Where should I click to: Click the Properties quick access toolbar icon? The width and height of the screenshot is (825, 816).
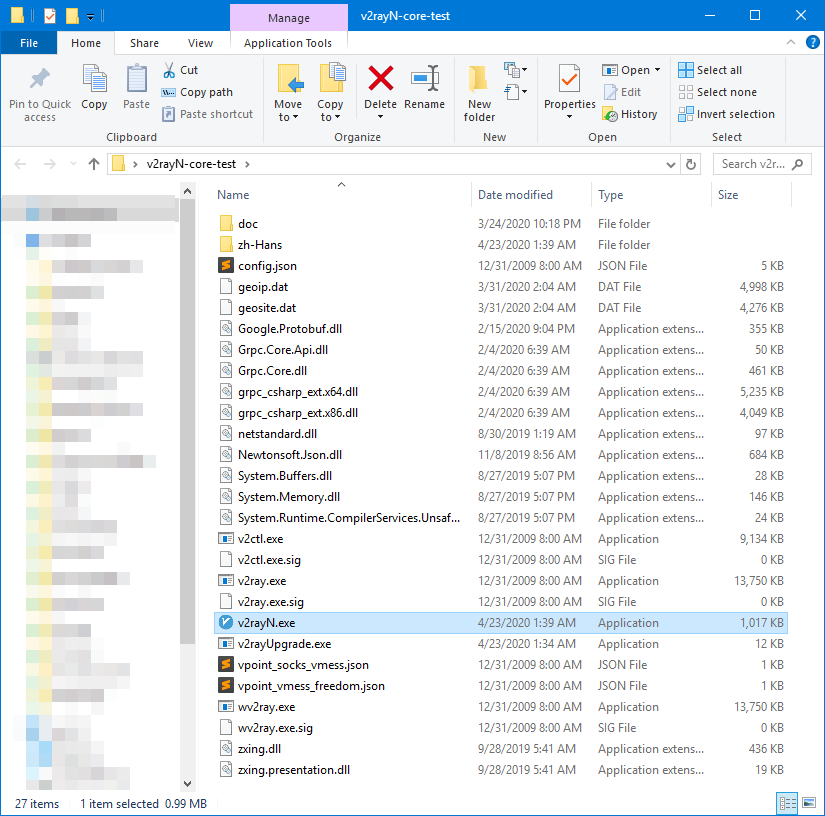point(50,16)
